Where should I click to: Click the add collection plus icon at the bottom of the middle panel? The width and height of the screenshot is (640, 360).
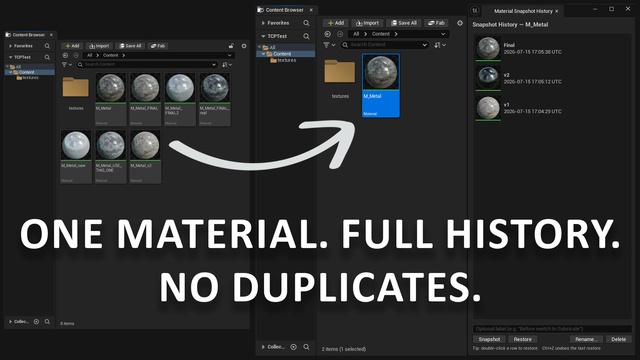coord(293,347)
